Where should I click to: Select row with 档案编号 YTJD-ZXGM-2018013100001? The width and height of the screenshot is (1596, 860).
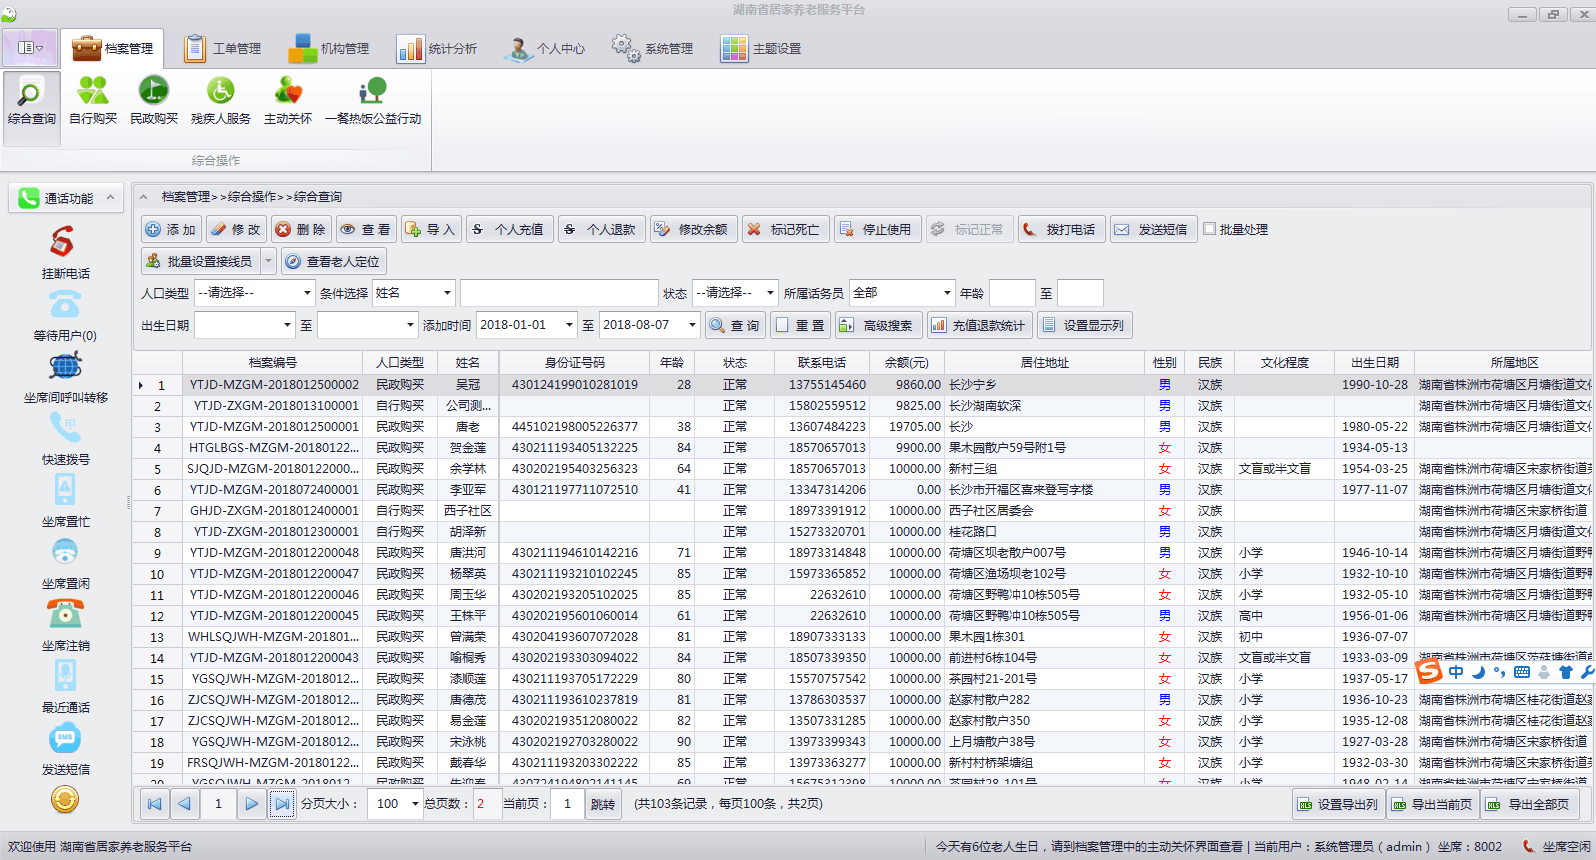pyautogui.click(x=274, y=406)
